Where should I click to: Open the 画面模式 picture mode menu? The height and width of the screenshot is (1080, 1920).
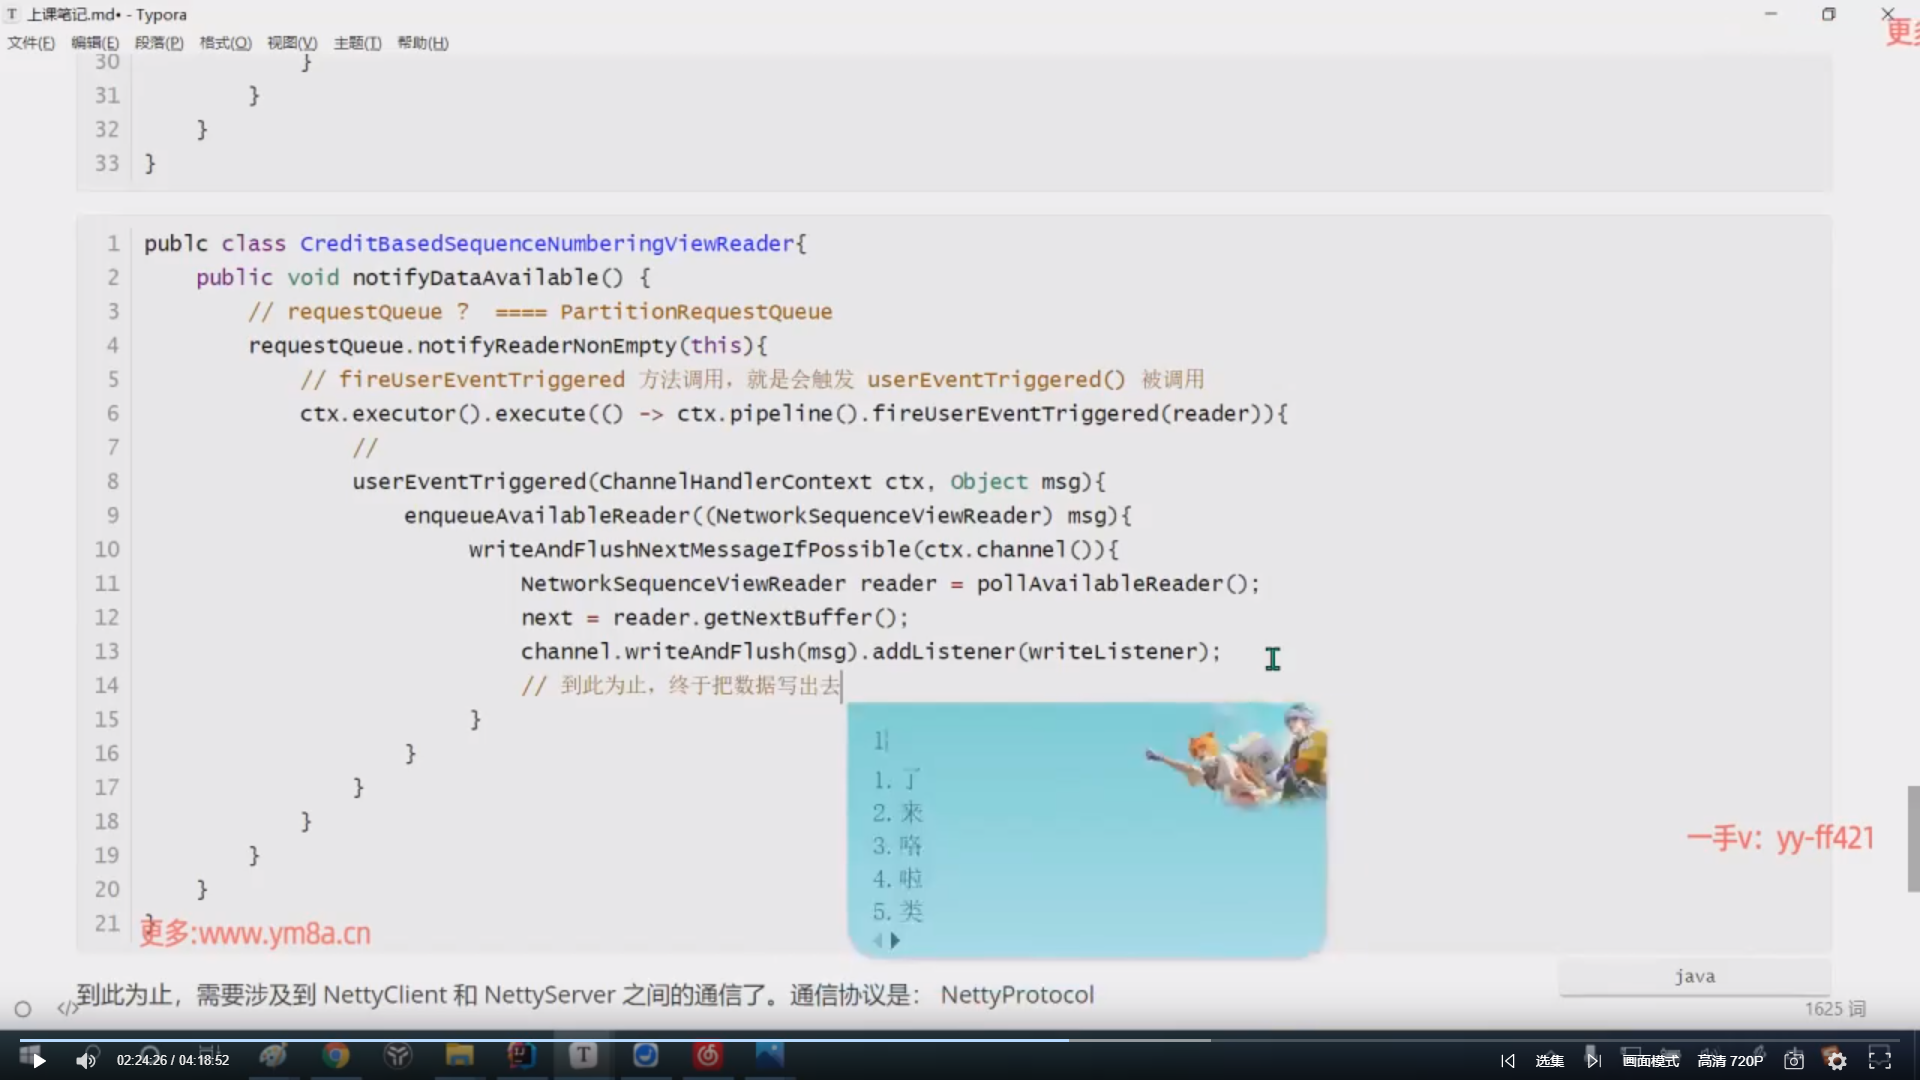coord(1650,1061)
